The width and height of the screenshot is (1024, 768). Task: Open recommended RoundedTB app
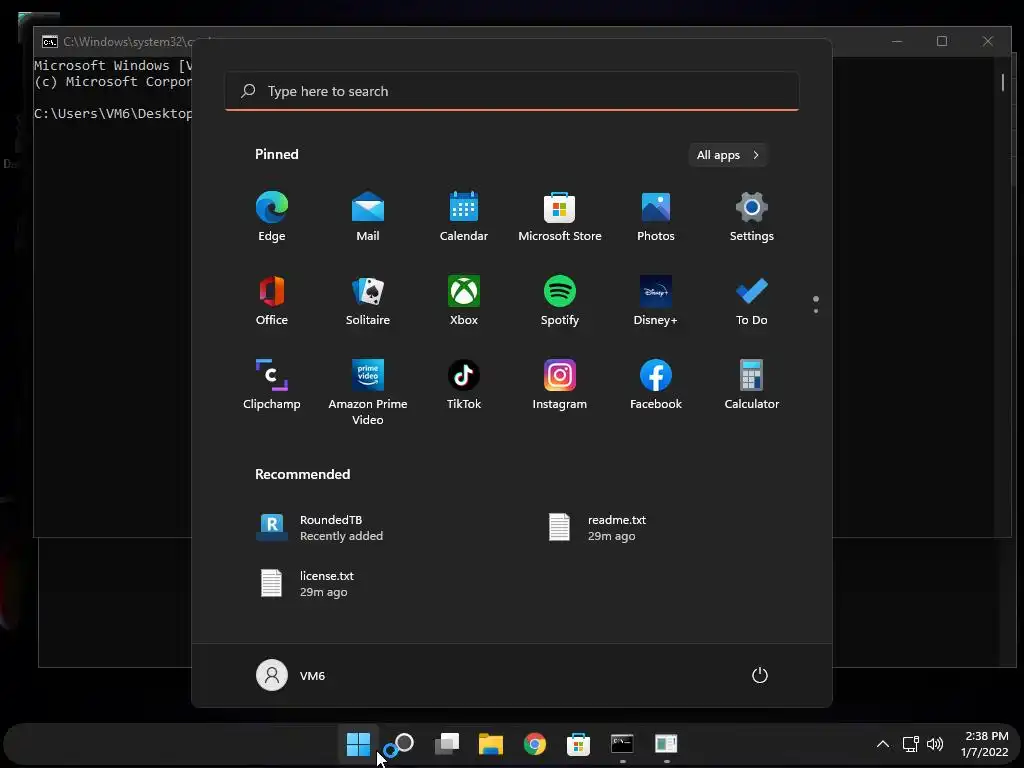tap(320, 528)
